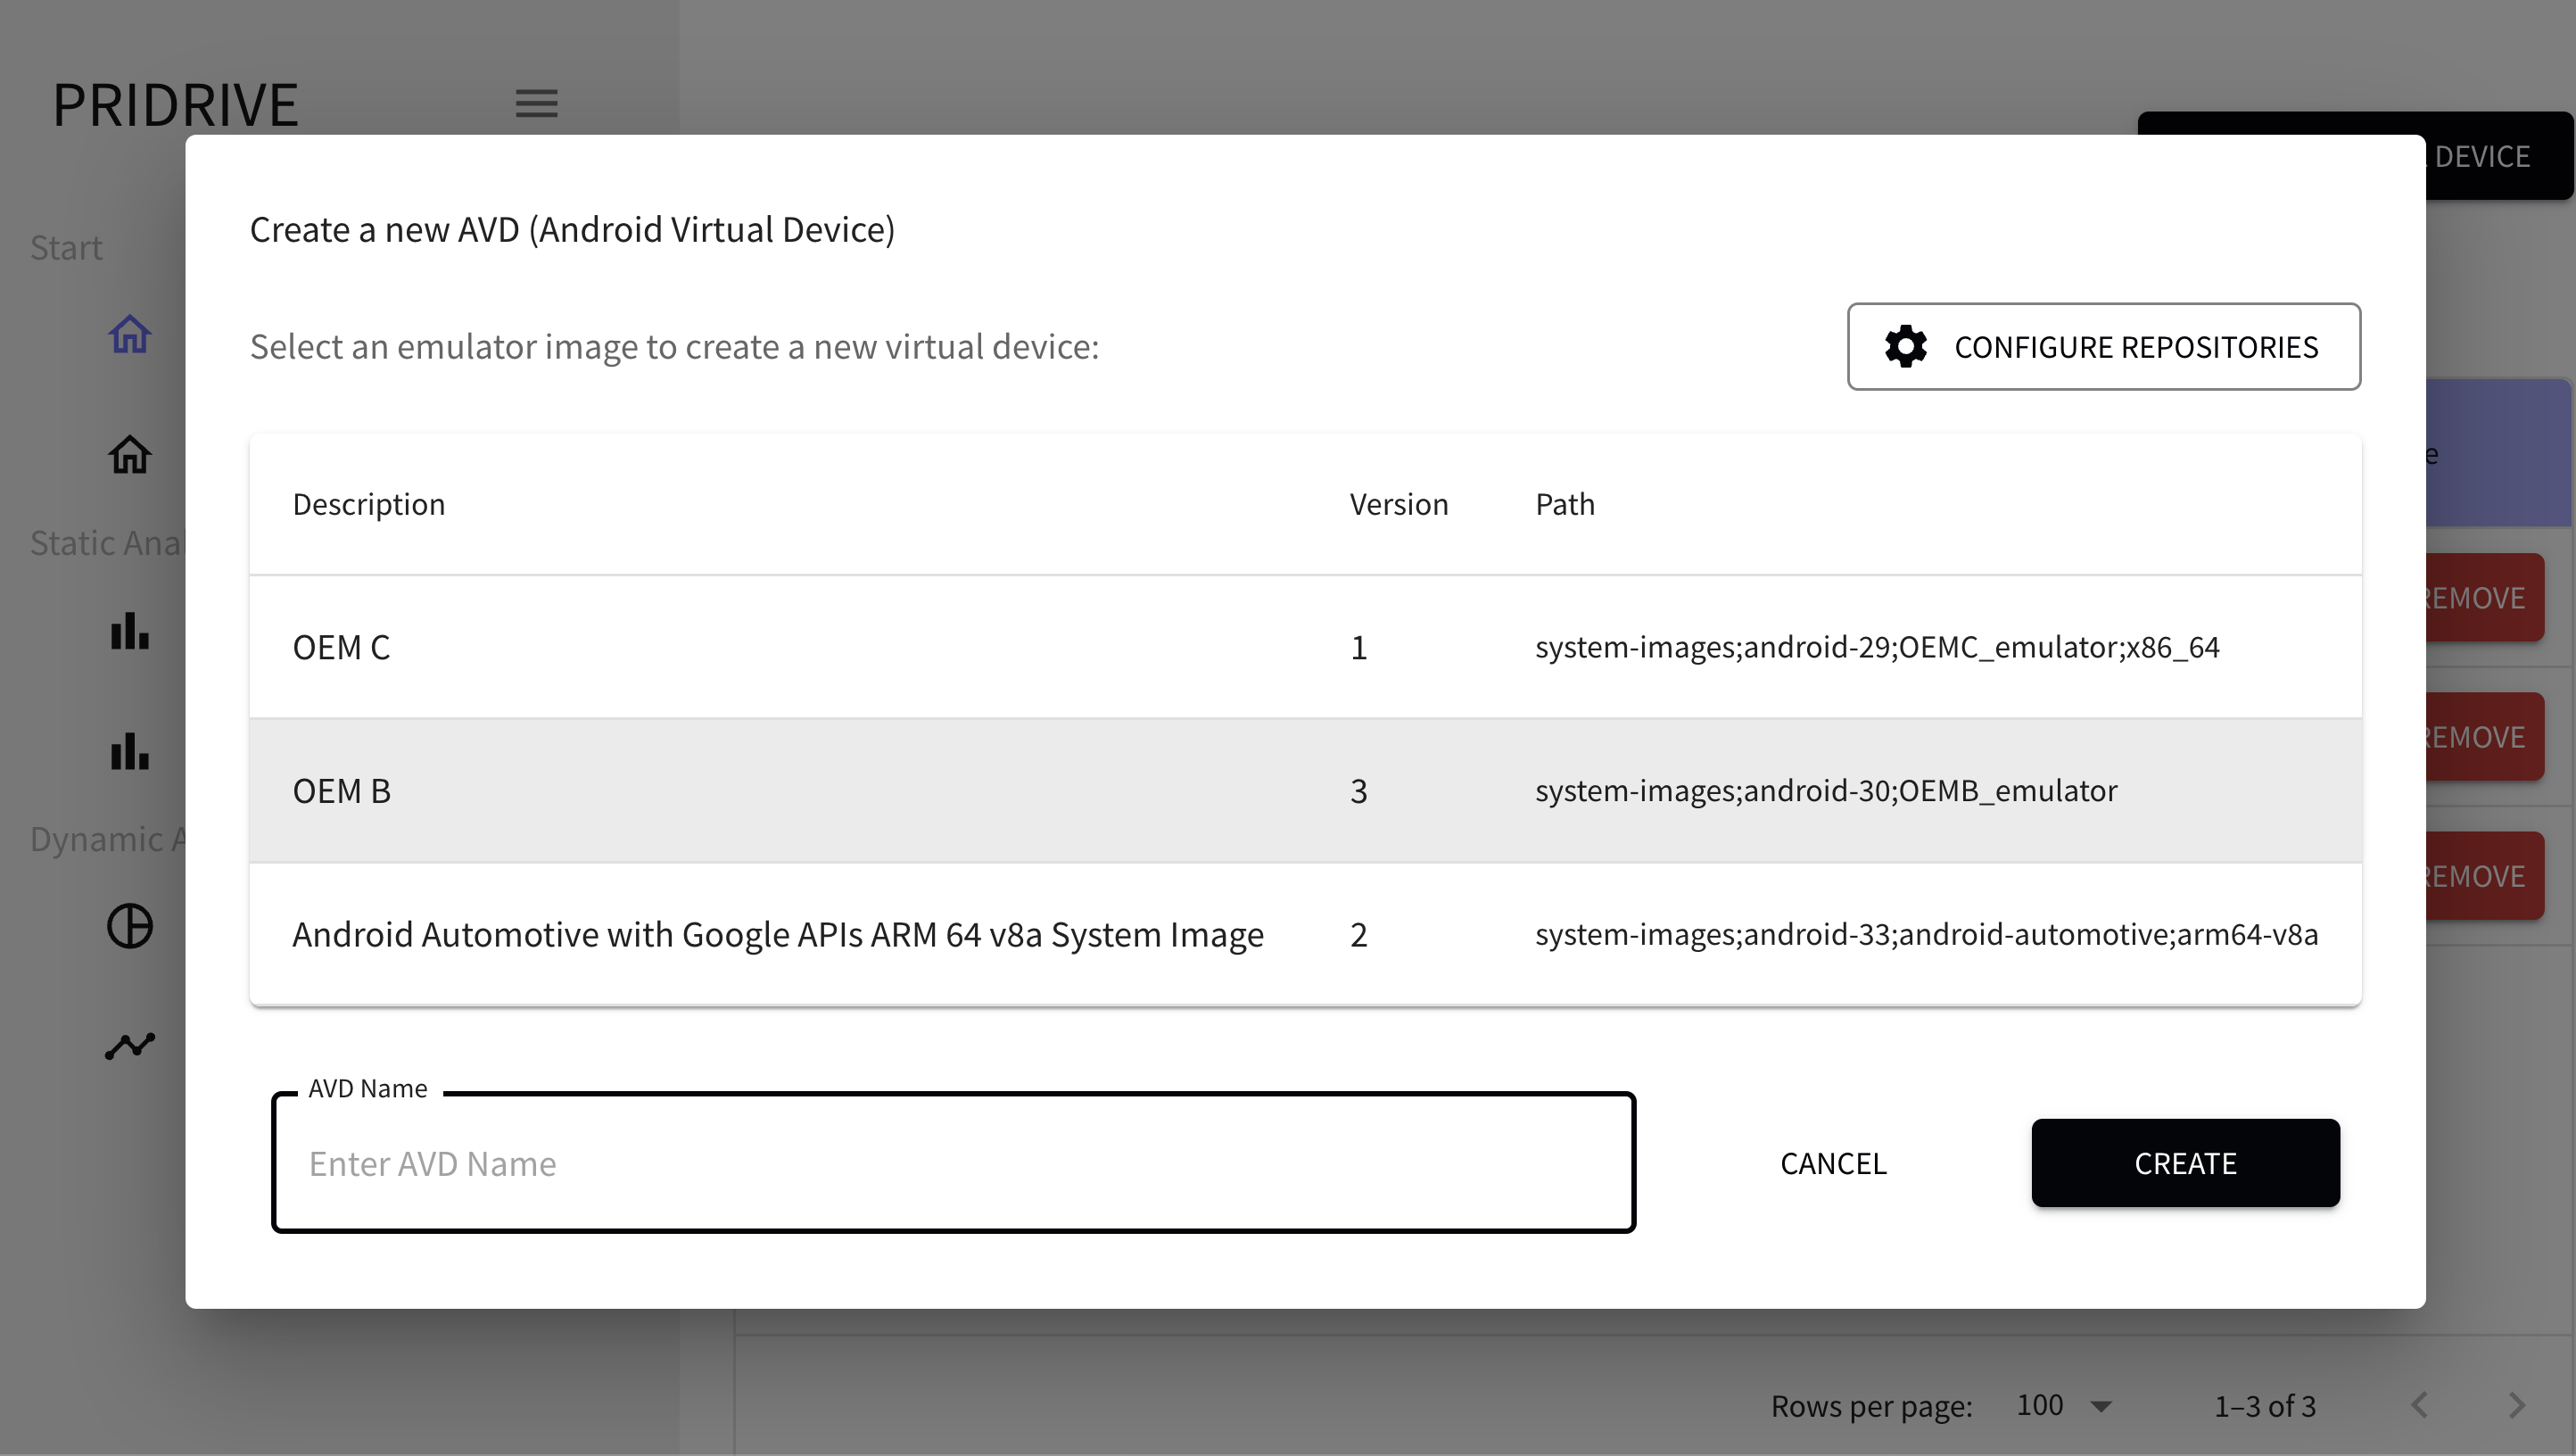Click the Version column header
Image resolution: width=2576 pixels, height=1456 pixels.
(1398, 504)
